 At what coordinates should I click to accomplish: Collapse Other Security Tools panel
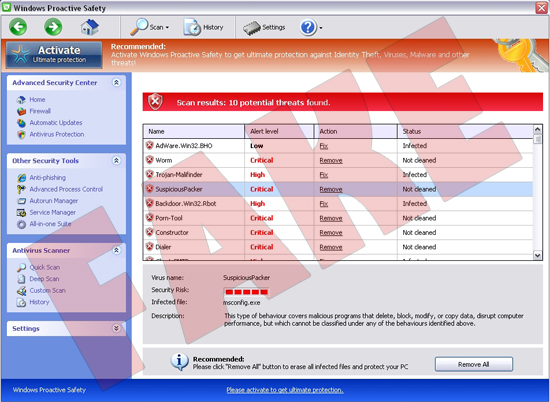tap(116, 161)
